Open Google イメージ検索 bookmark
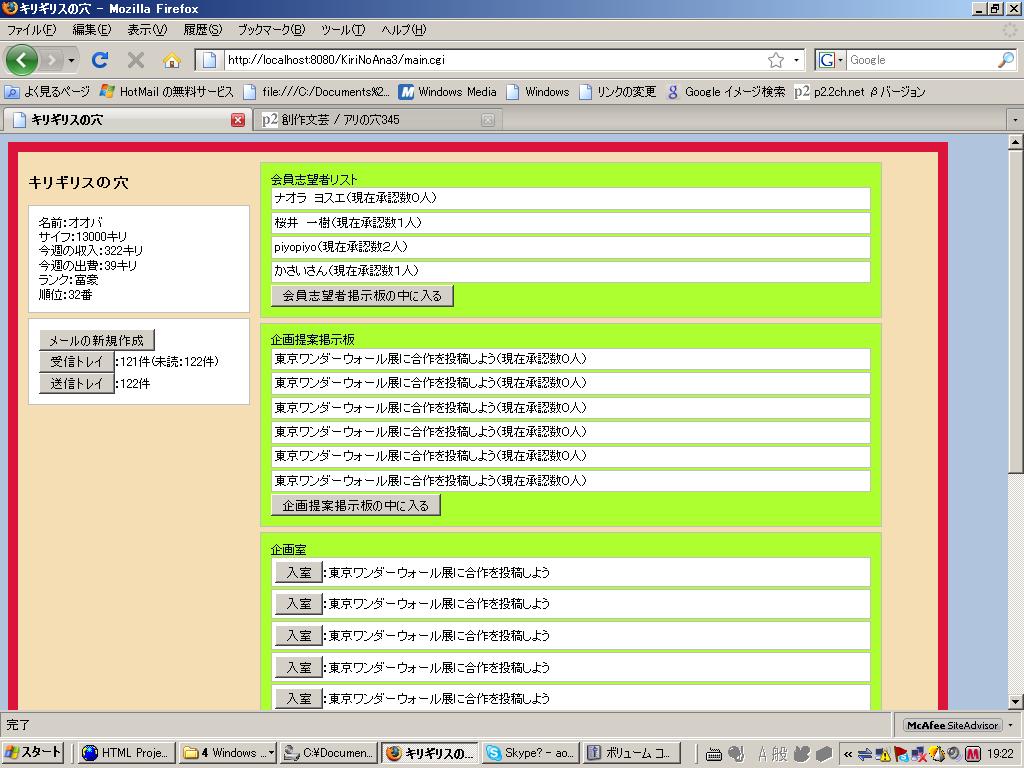The height and width of the screenshot is (768, 1024). click(x=726, y=92)
